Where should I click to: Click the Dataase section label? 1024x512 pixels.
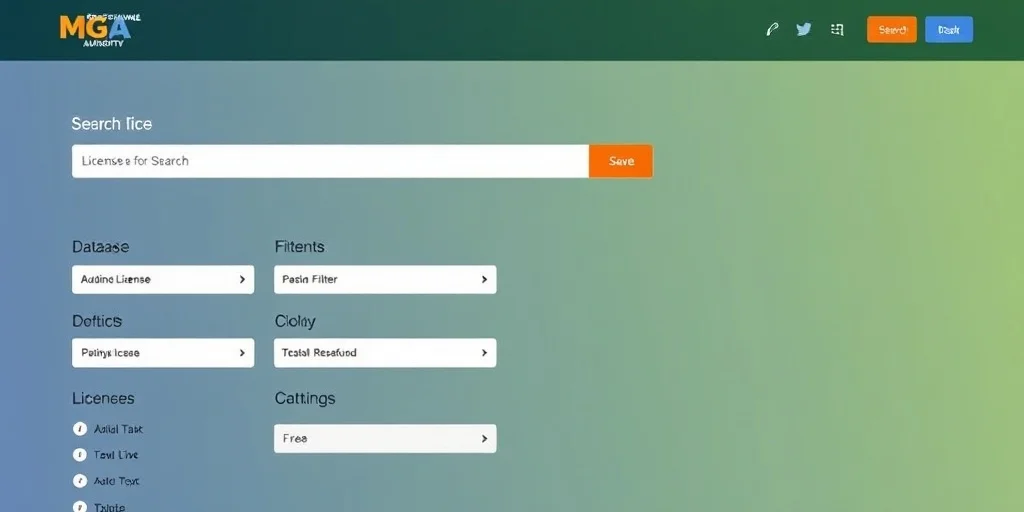pyautogui.click(x=101, y=247)
